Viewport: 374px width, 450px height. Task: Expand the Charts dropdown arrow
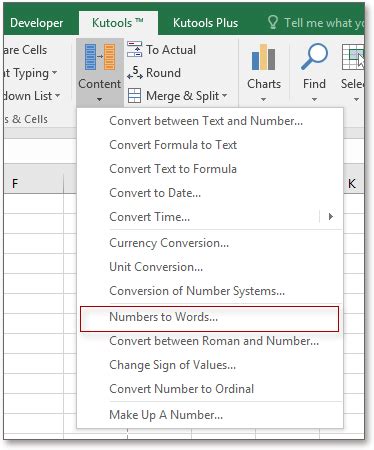tap(263, 99)
